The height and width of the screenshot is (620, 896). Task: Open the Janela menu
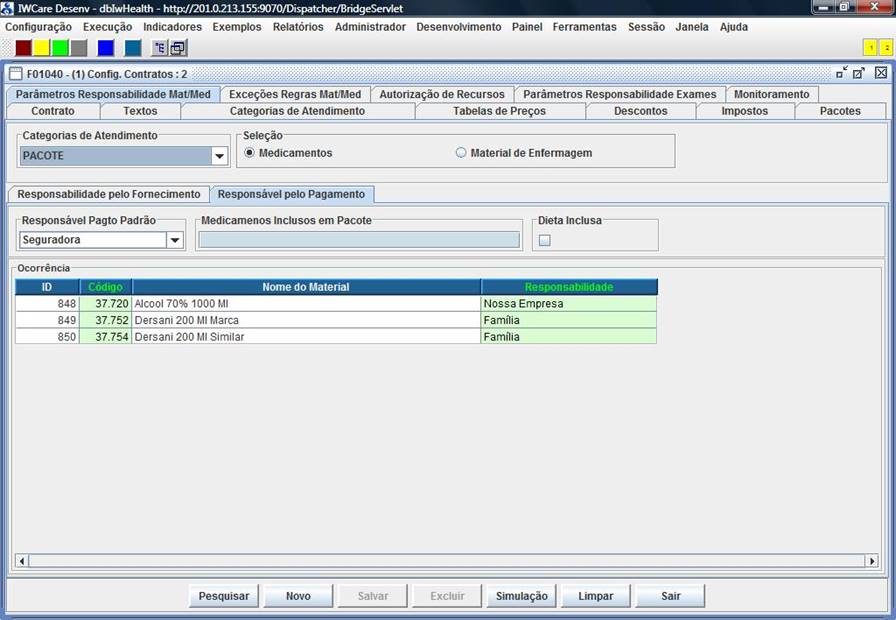click(691, 27)
